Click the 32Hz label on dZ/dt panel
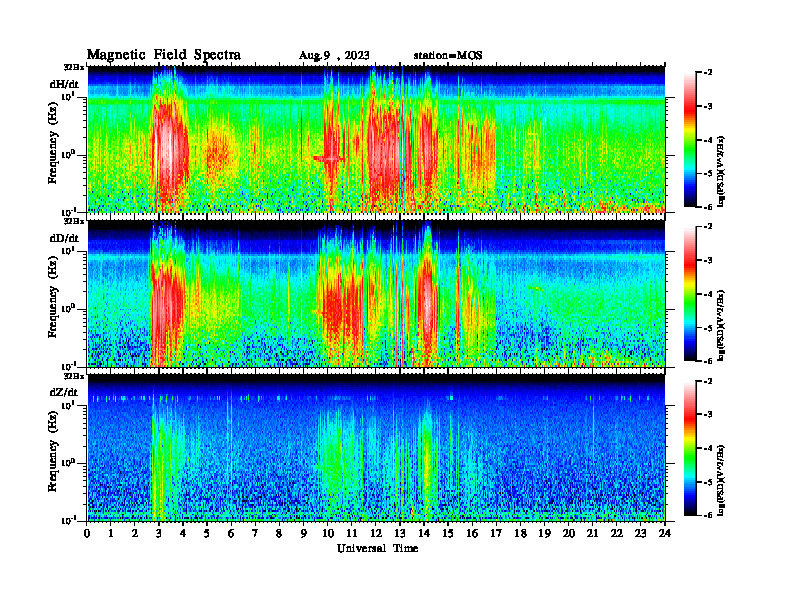 pos(74,376)
